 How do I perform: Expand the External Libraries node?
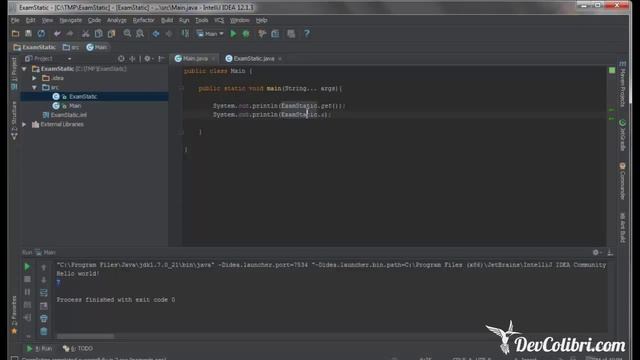pos(24,124)
